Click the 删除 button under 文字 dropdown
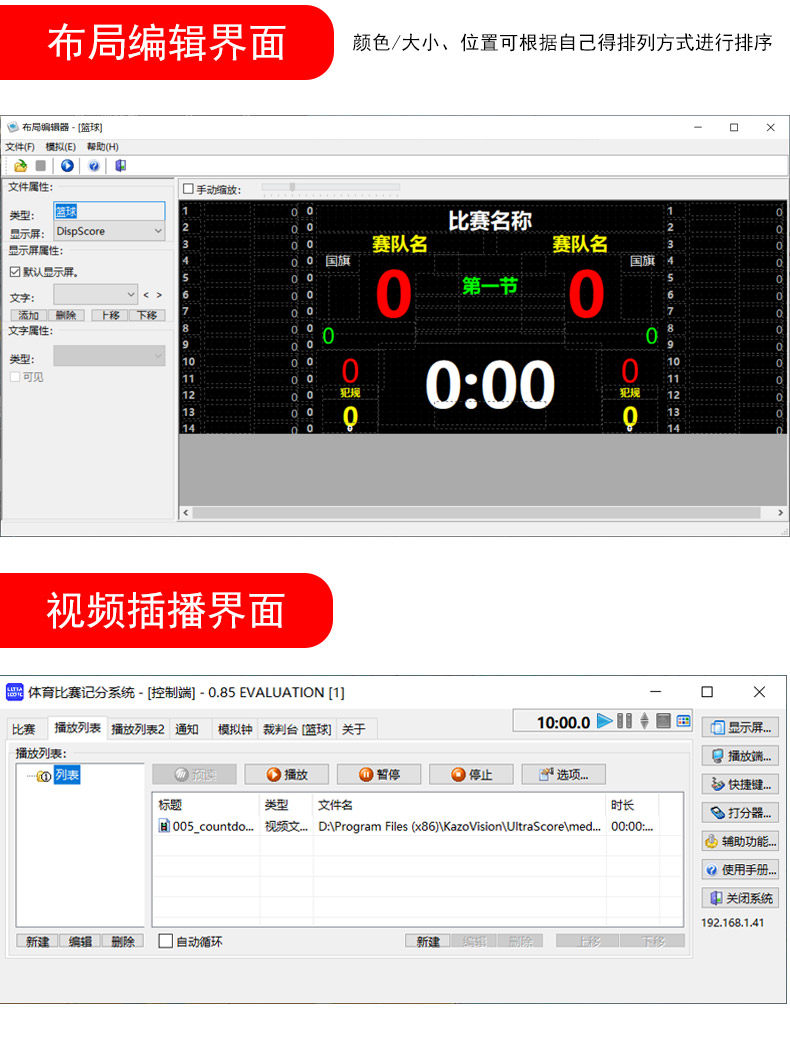 pyautogui.click(x=66, y=315)
